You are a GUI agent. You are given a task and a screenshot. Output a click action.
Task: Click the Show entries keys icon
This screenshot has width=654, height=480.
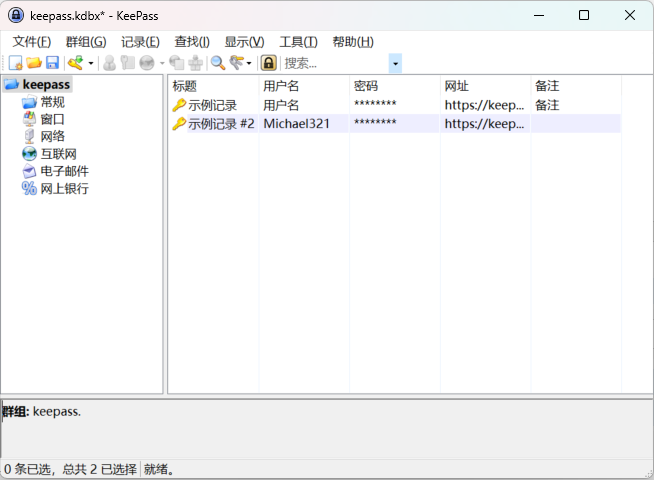tap(236, 63)
